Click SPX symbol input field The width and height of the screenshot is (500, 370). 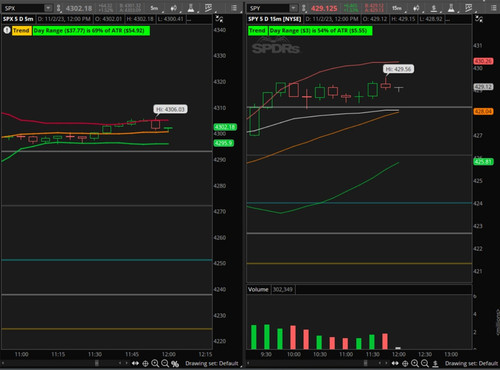[x=23, y=8]
